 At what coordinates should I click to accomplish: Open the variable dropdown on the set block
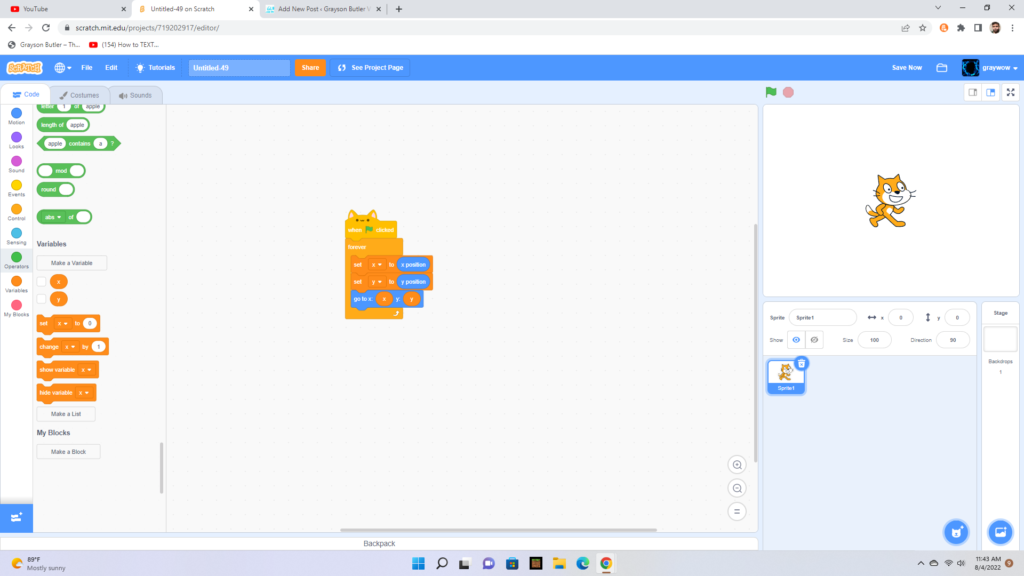pyautogui.click(x=377, y=264)
